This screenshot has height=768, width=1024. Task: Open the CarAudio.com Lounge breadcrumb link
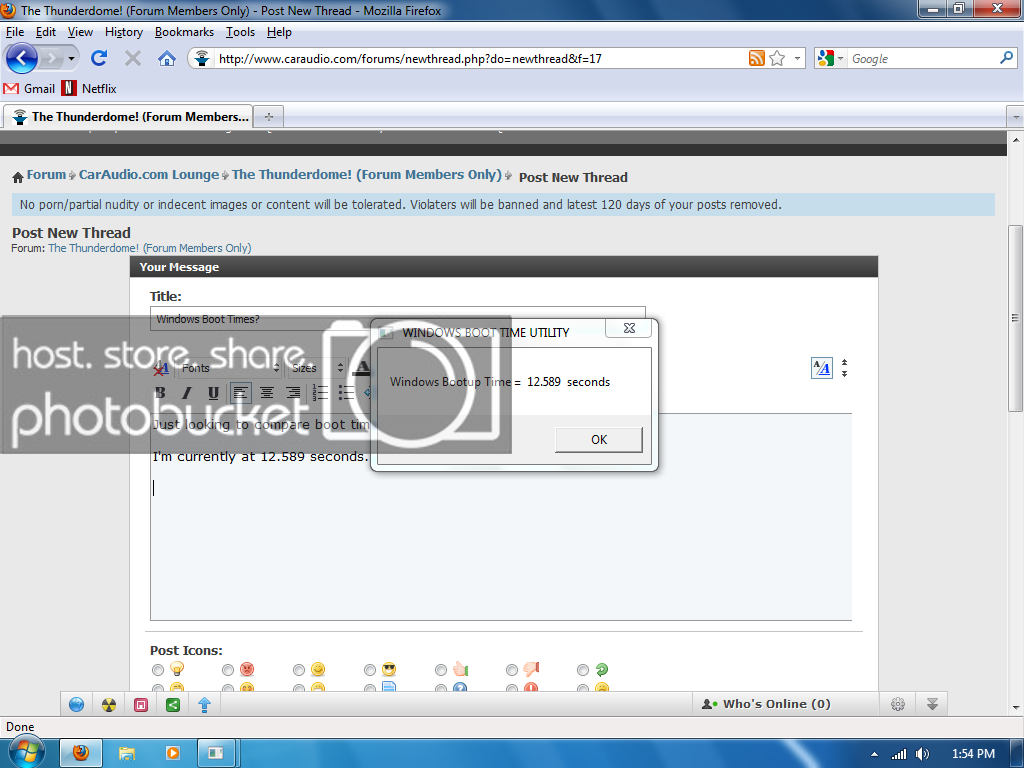149,175
